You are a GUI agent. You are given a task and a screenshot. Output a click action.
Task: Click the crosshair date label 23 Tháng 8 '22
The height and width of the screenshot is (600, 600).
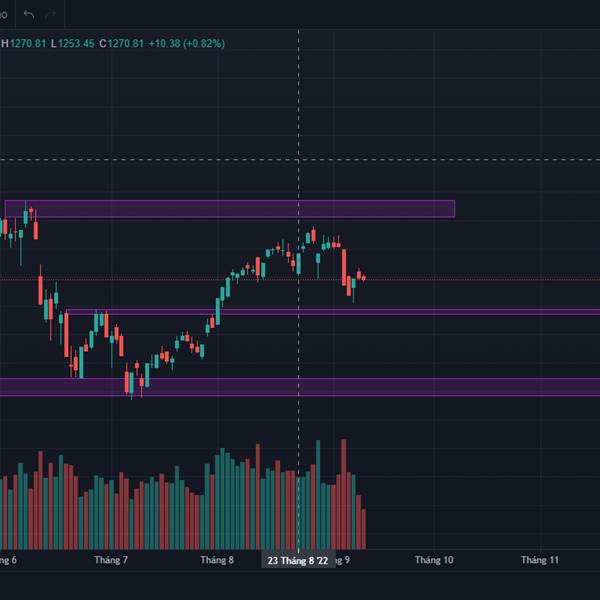pyautogui.click(x=298, y=561)
